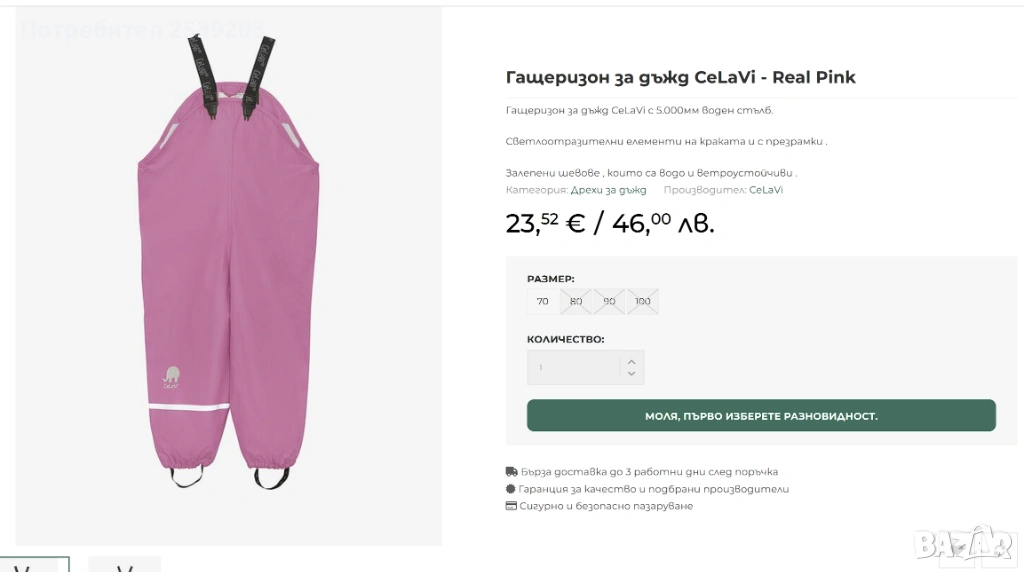Click the green 'Моля, първо изберете разновидност' button
This screenshot has height=572, width=1024.
[761, 415]
